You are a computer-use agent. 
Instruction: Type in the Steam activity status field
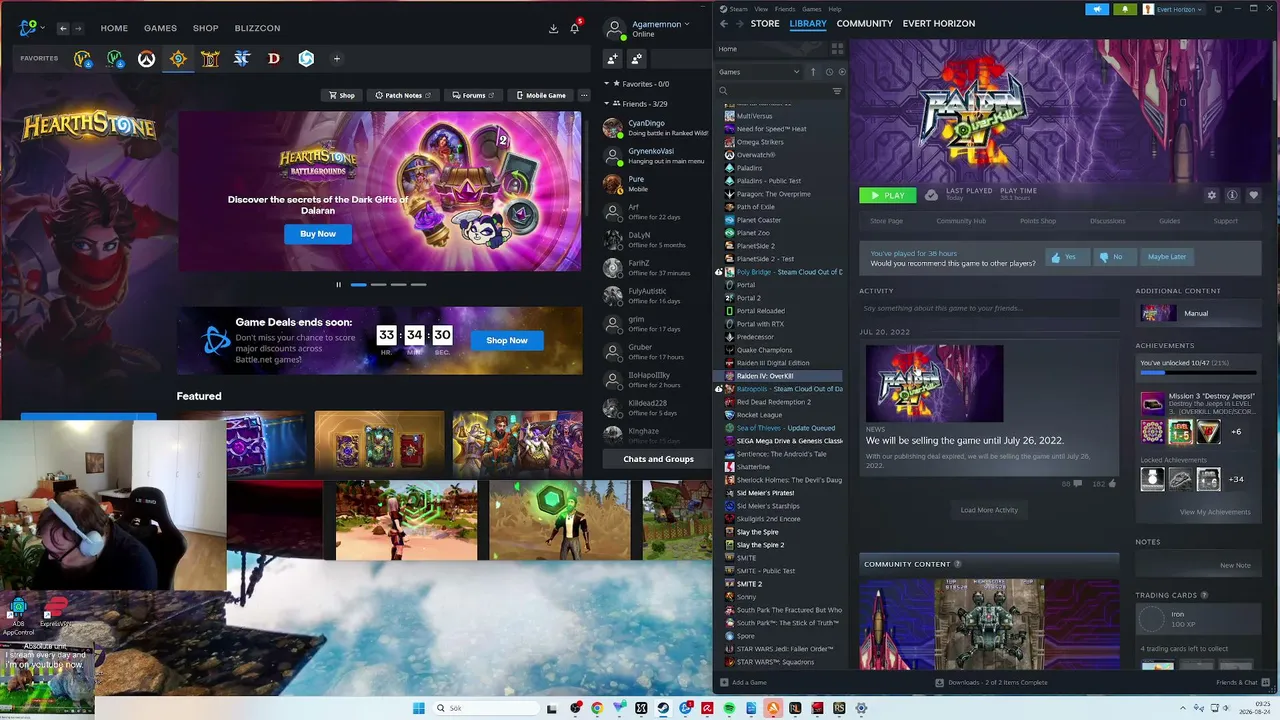(990, 308)
